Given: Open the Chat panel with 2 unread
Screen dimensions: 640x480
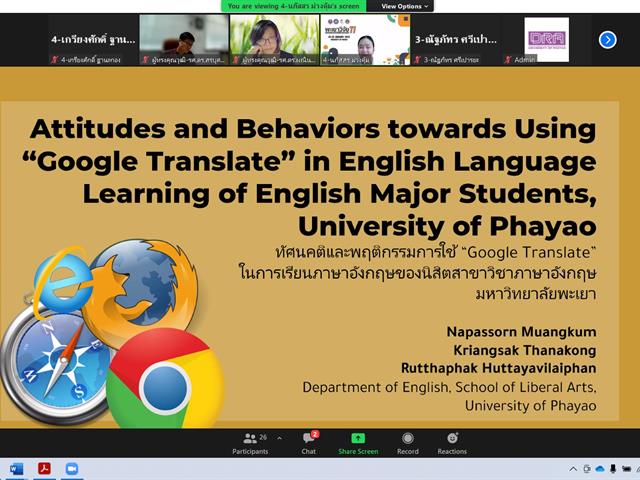Looking at the screenshot, I should (309, 443).
